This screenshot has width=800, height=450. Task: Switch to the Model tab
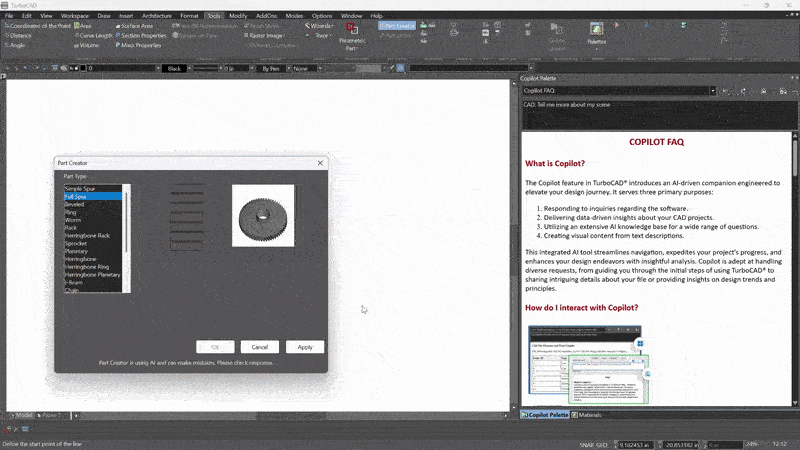(21, 415)
